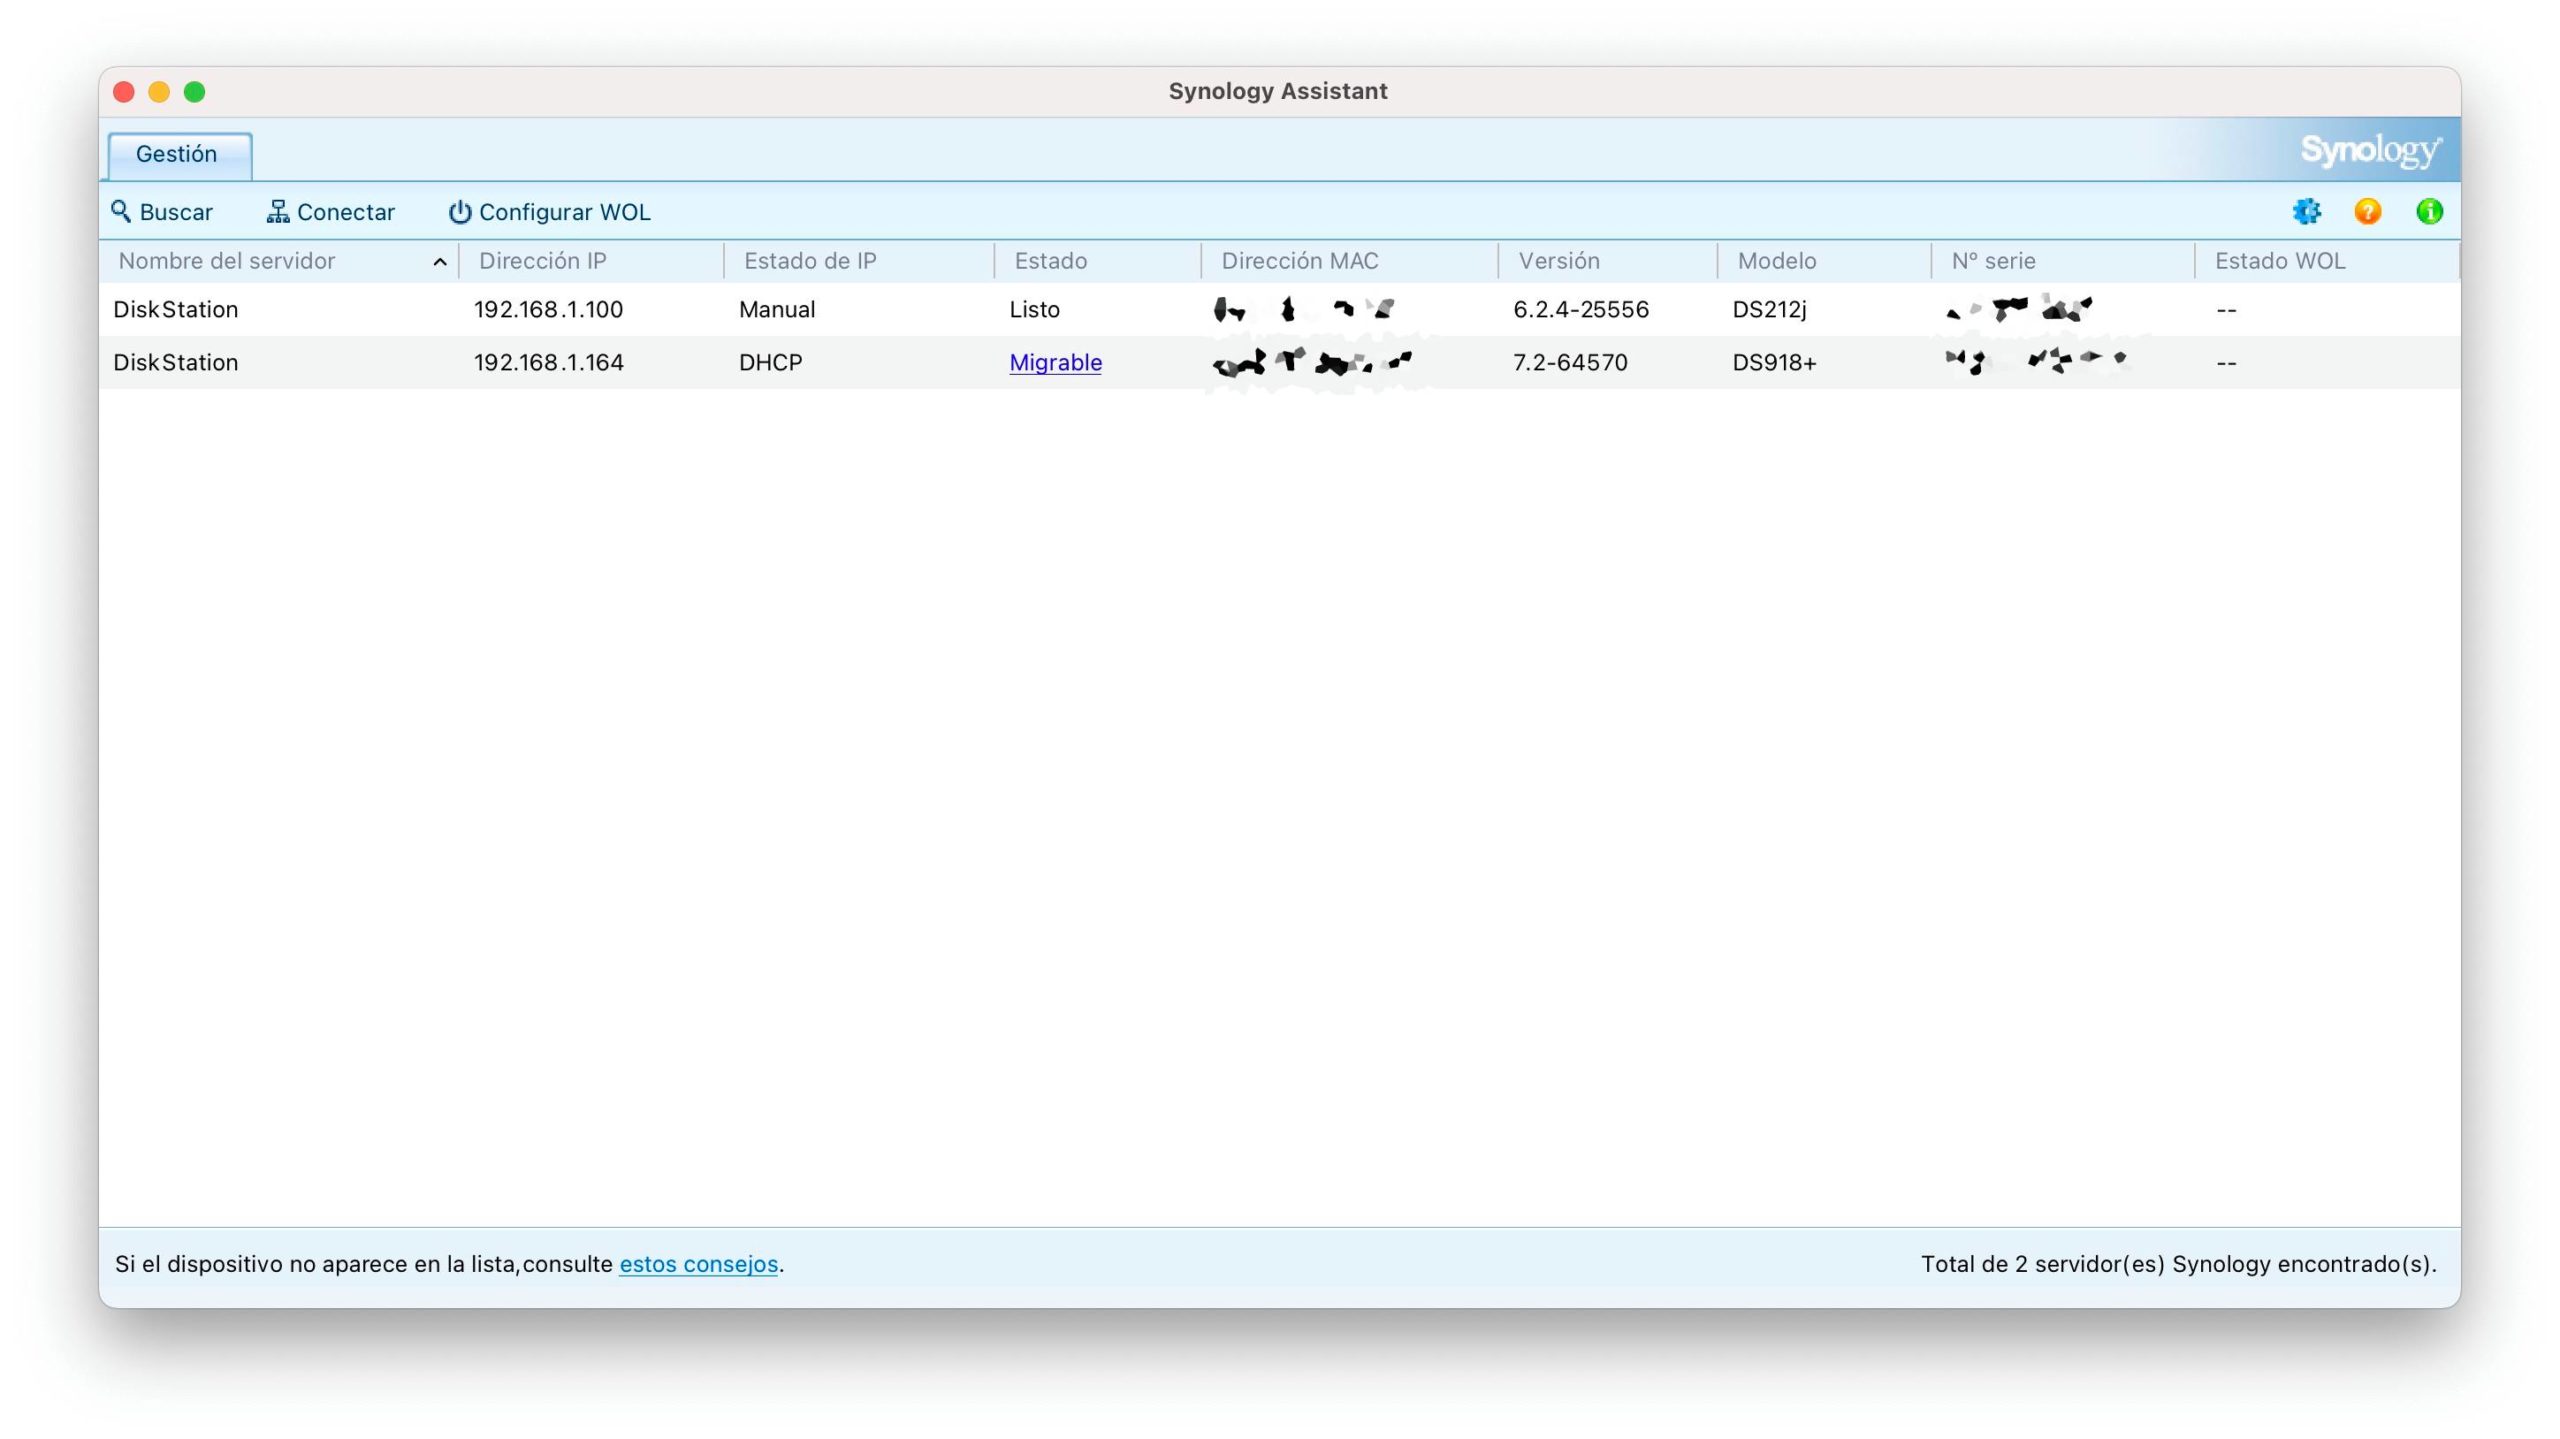Click the Synology logo
The width and height of the screenshot is (2560, 1439).
[x=2370, y=151]
